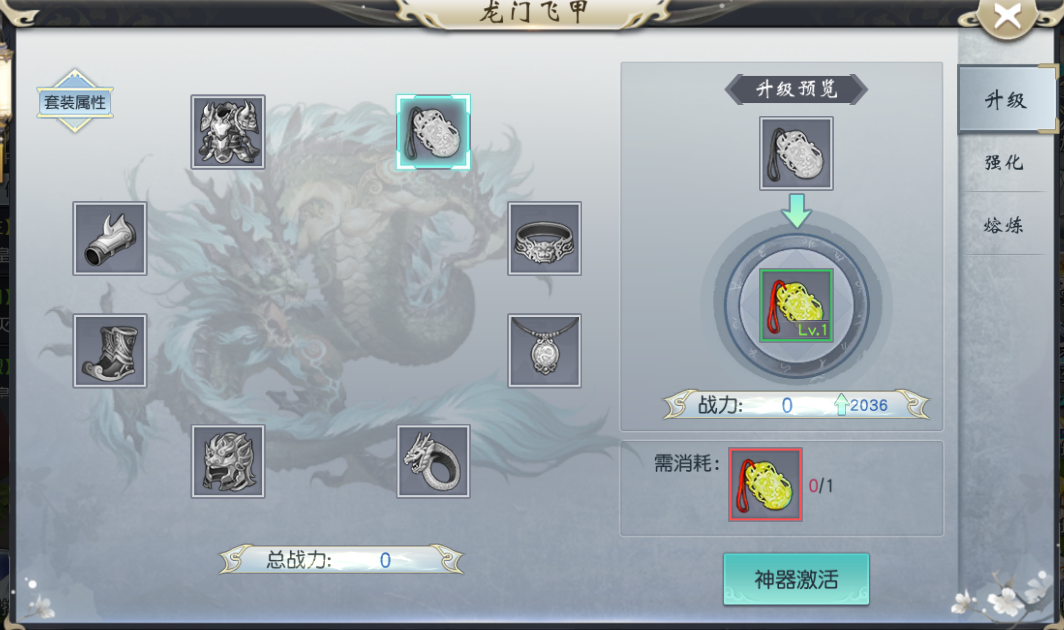
Task: Open the 熔炼 tab
Action: (x=1004, y=225)
